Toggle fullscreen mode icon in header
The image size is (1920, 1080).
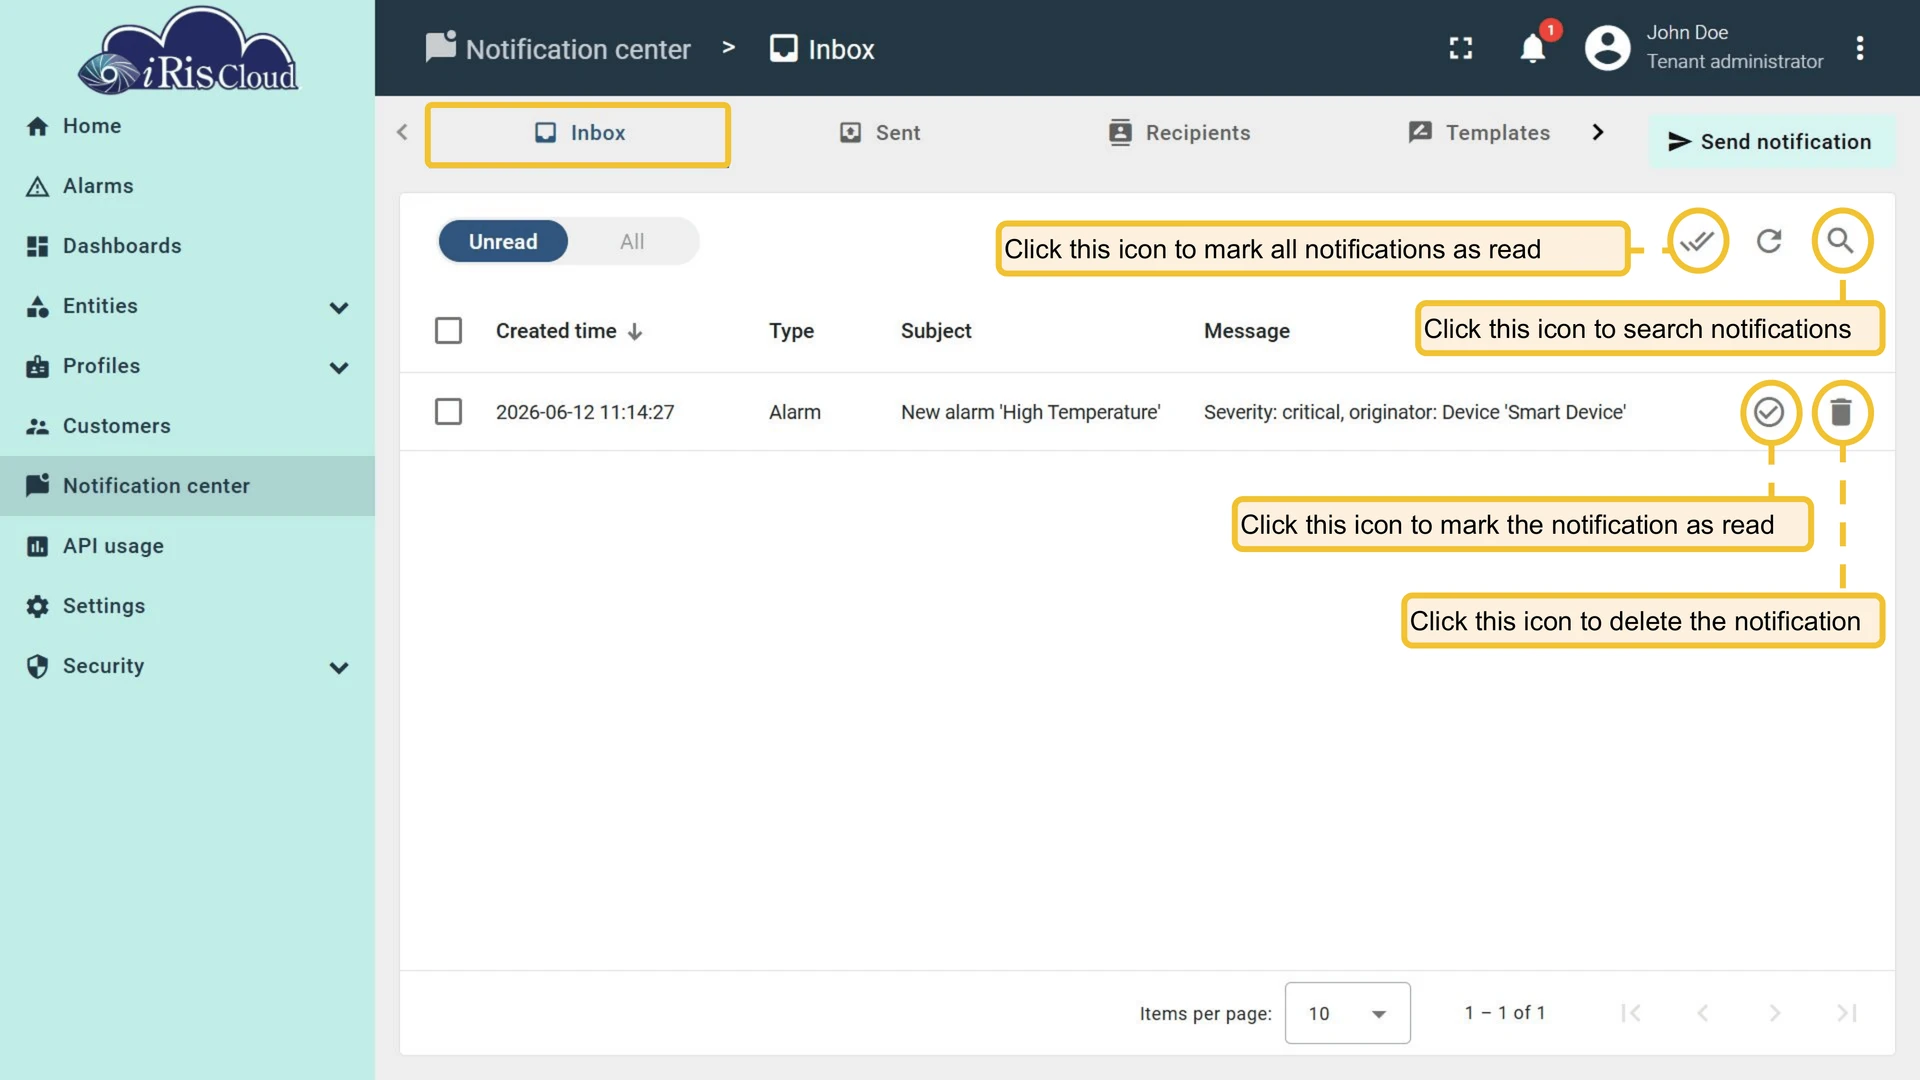tap(1461, 48)
